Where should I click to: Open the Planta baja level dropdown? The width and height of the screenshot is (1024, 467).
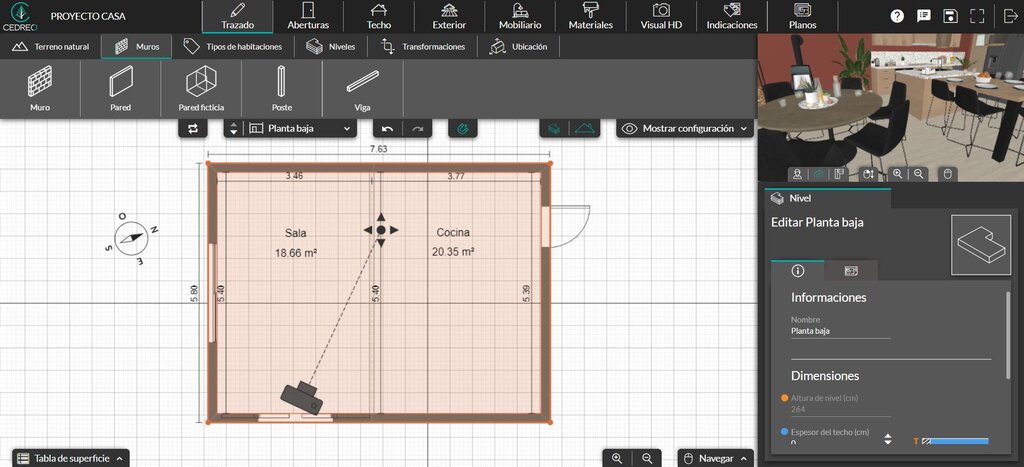(x=300, y=129)
